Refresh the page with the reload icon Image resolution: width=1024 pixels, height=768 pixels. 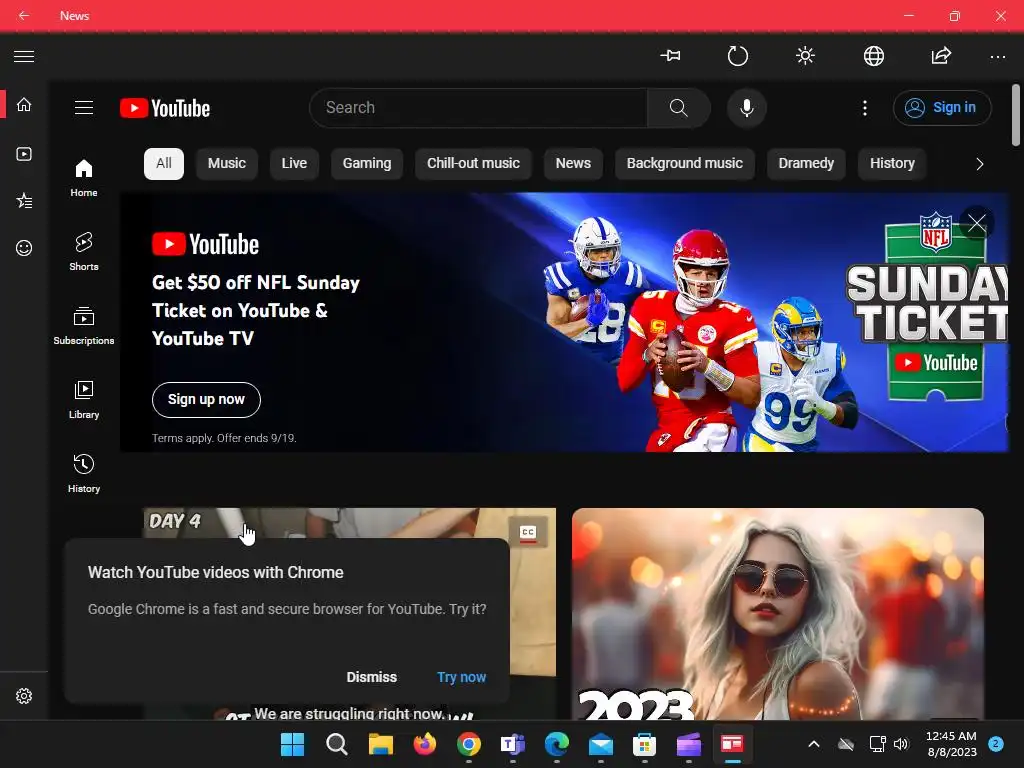pyautogui.click(x=738, y=56)
